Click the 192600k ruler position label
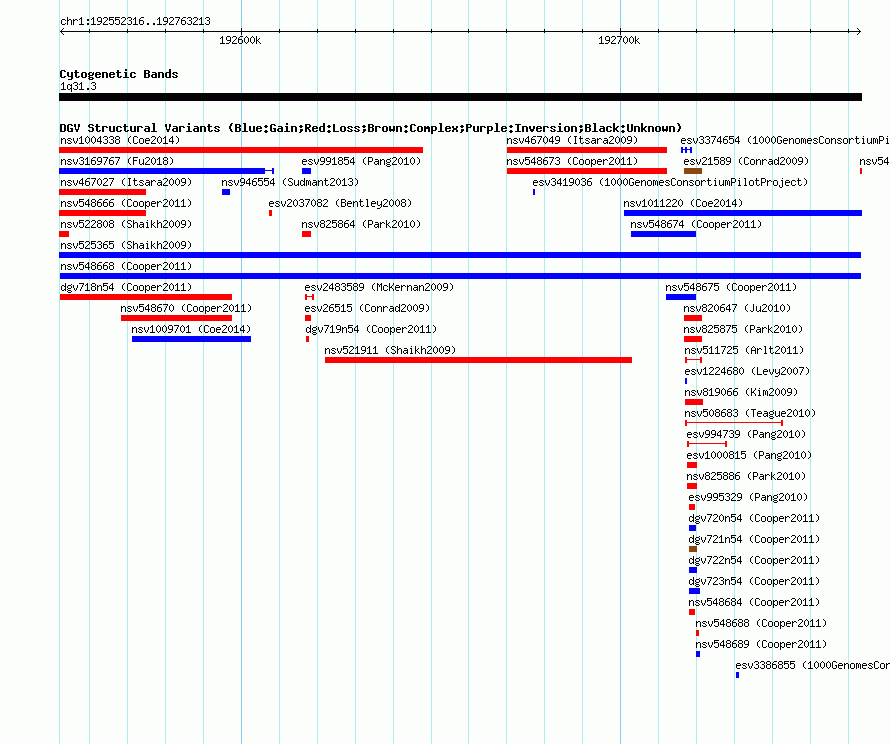890x744 pixels. coord(240,40)
